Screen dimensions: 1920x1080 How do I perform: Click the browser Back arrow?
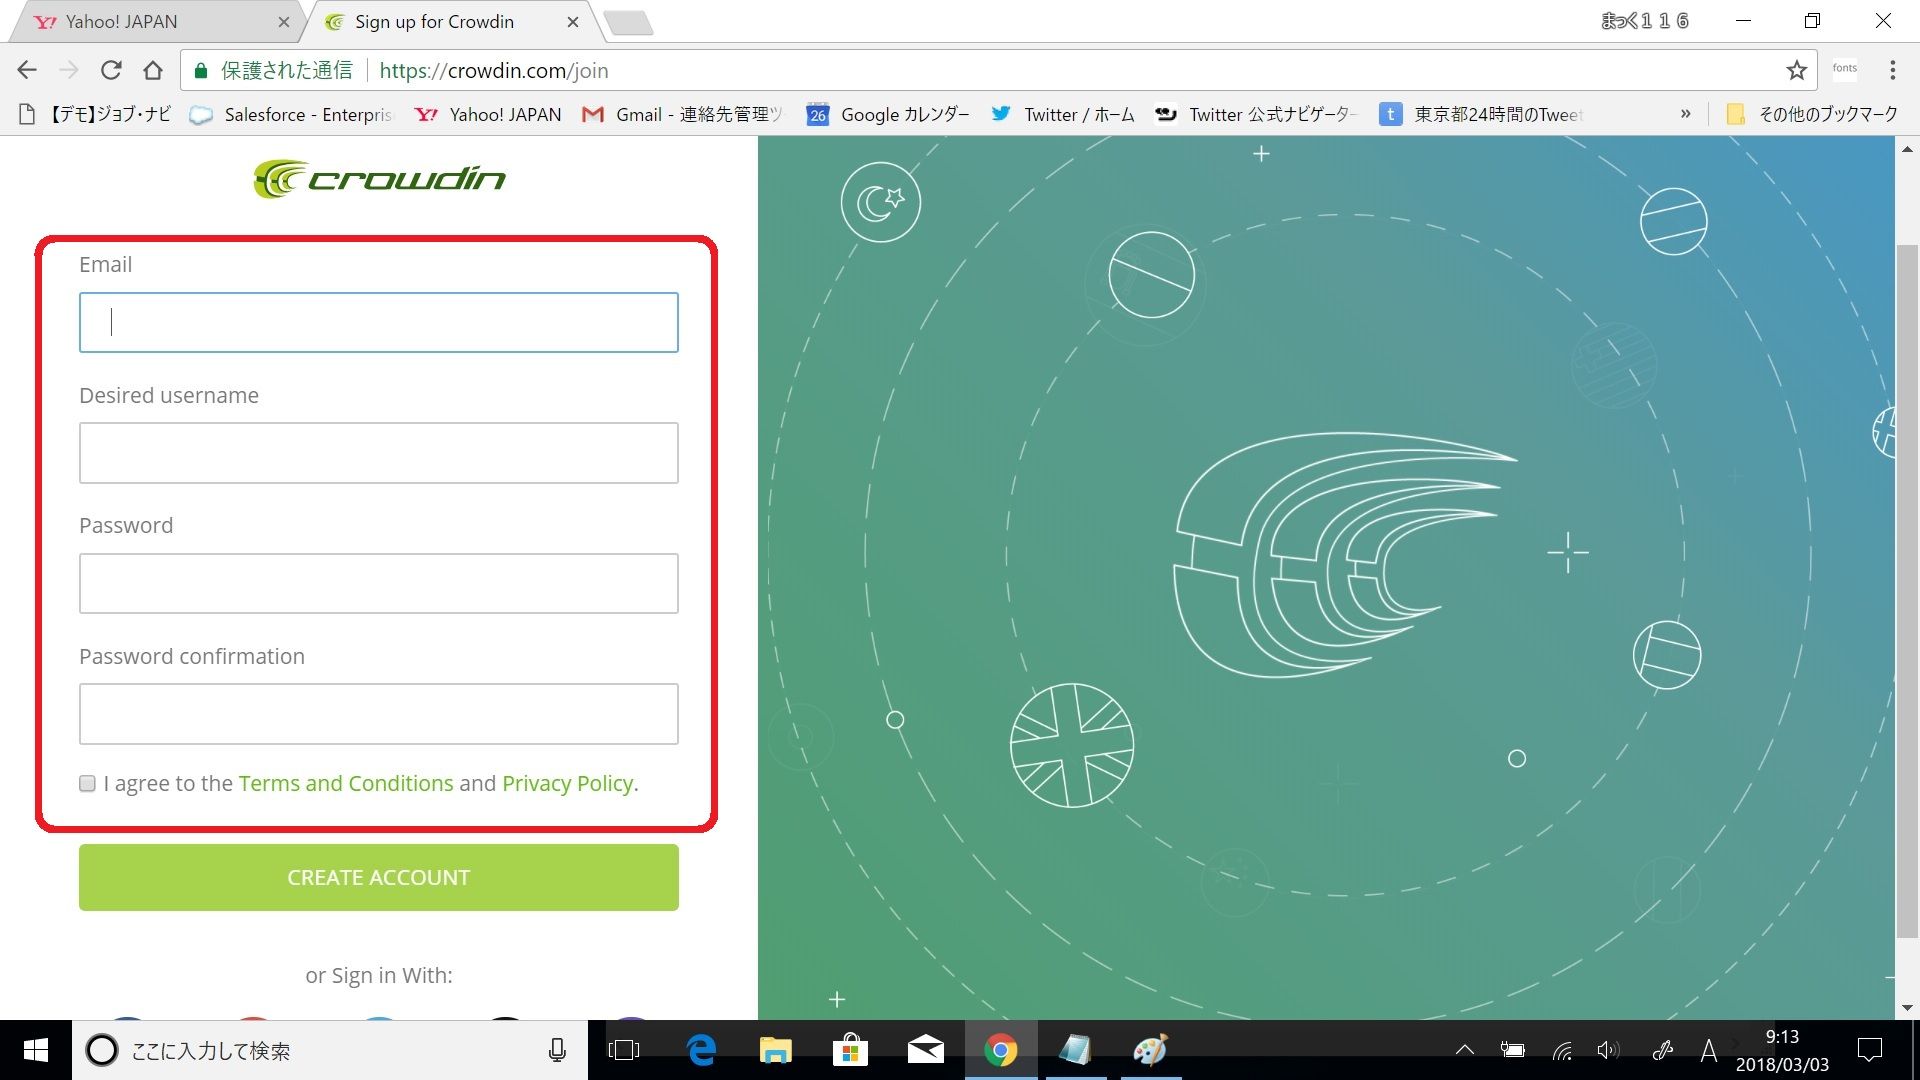click(x=27, y=70)
